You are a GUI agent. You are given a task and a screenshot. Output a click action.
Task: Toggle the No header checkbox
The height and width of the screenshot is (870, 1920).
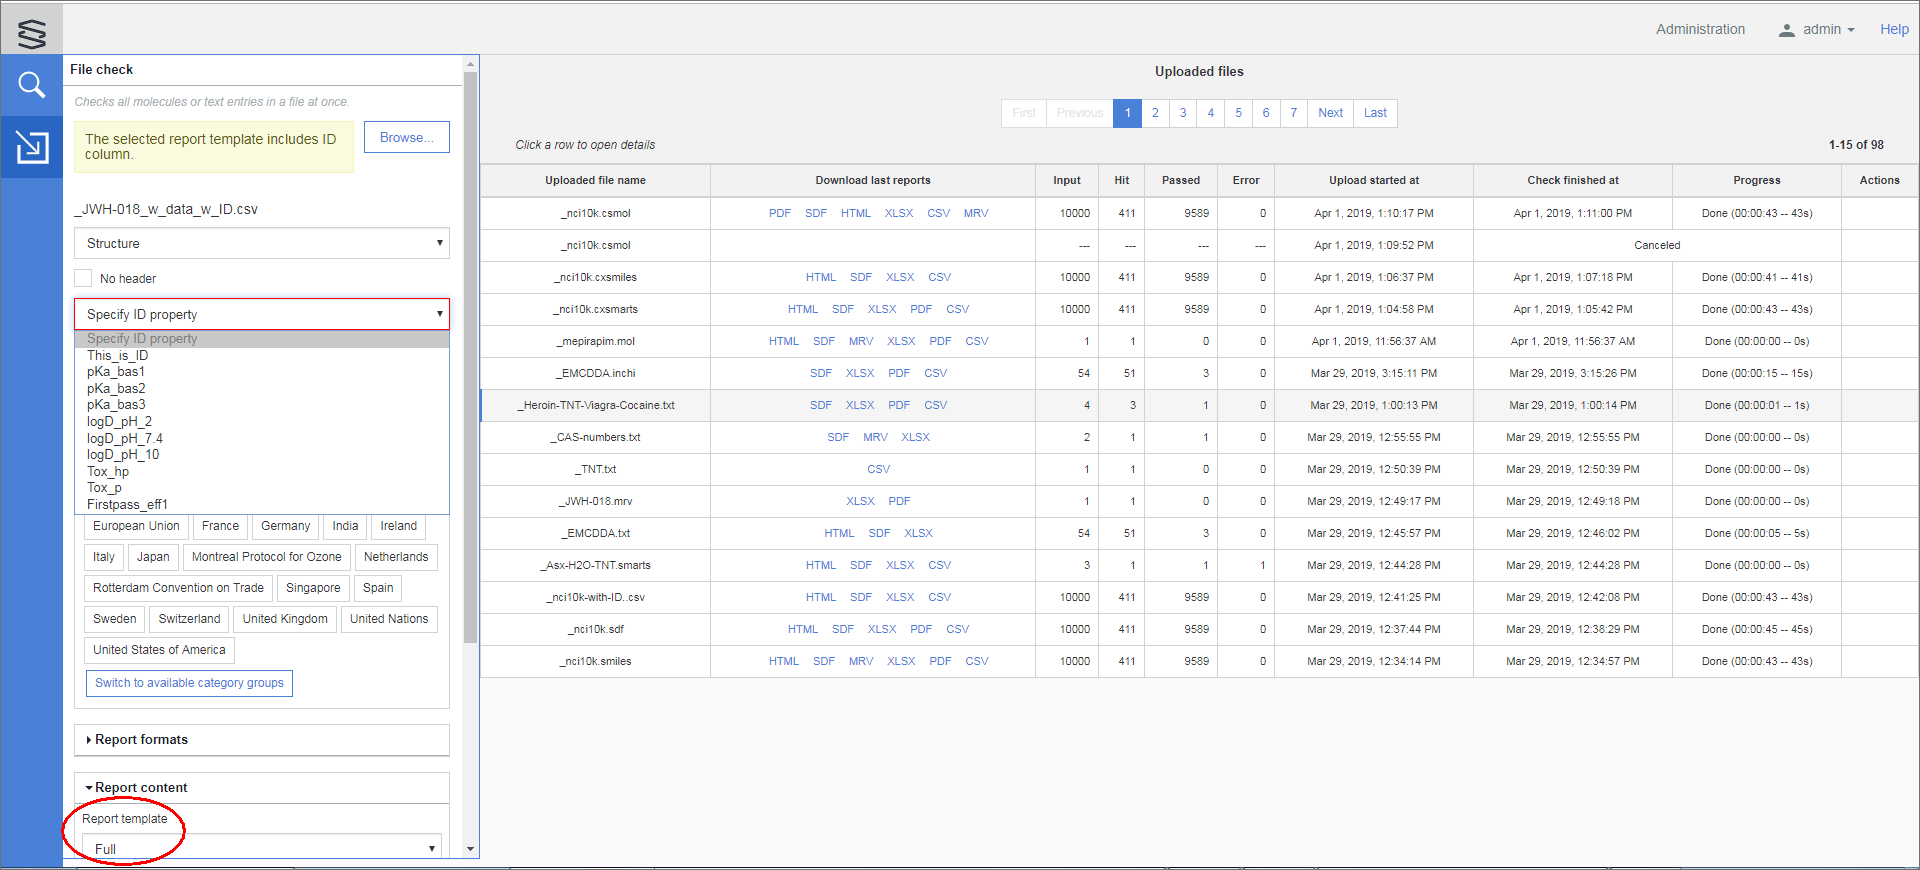click(84, 279)
